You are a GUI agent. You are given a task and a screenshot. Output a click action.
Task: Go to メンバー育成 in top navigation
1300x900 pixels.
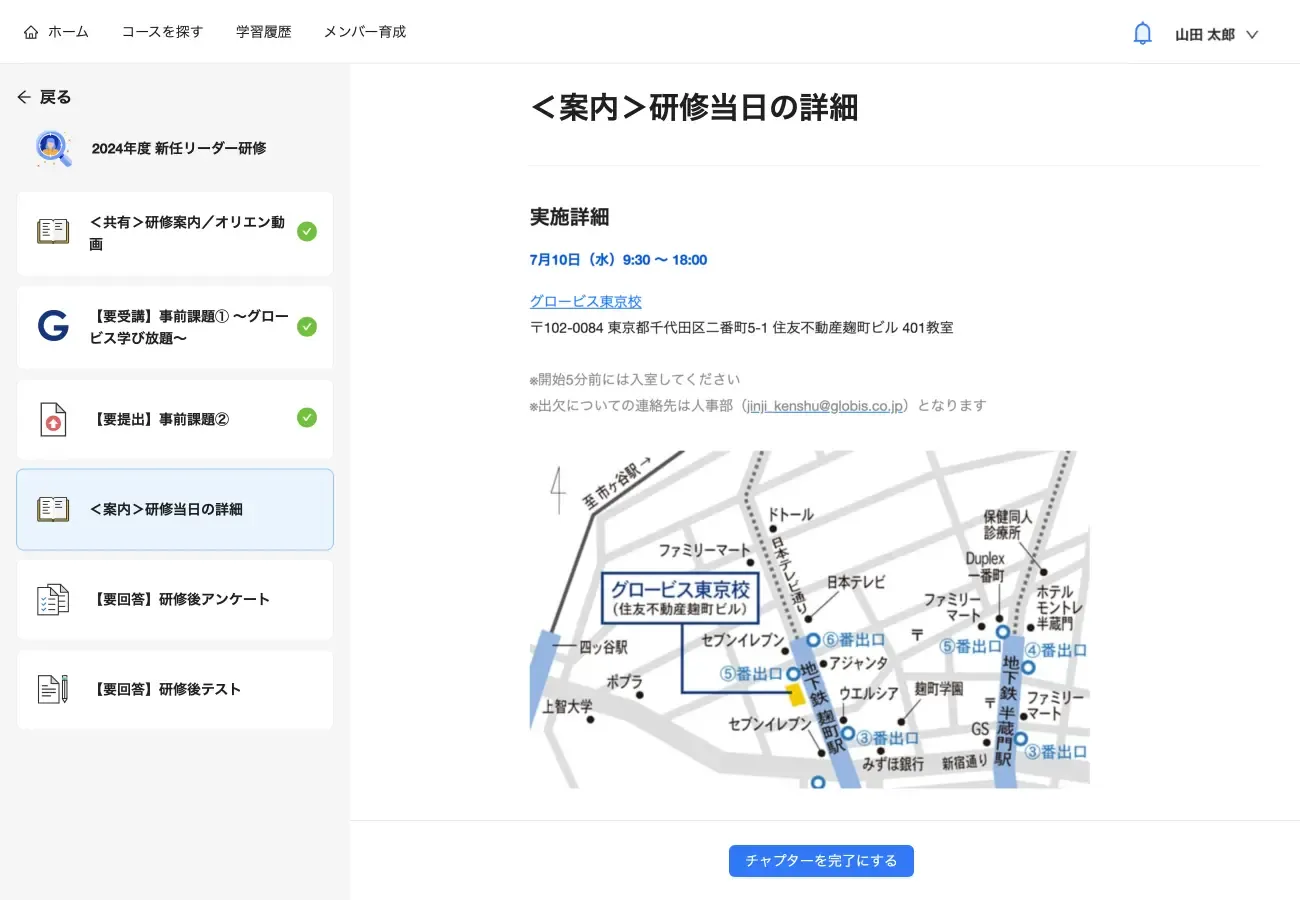click(365, 32)
